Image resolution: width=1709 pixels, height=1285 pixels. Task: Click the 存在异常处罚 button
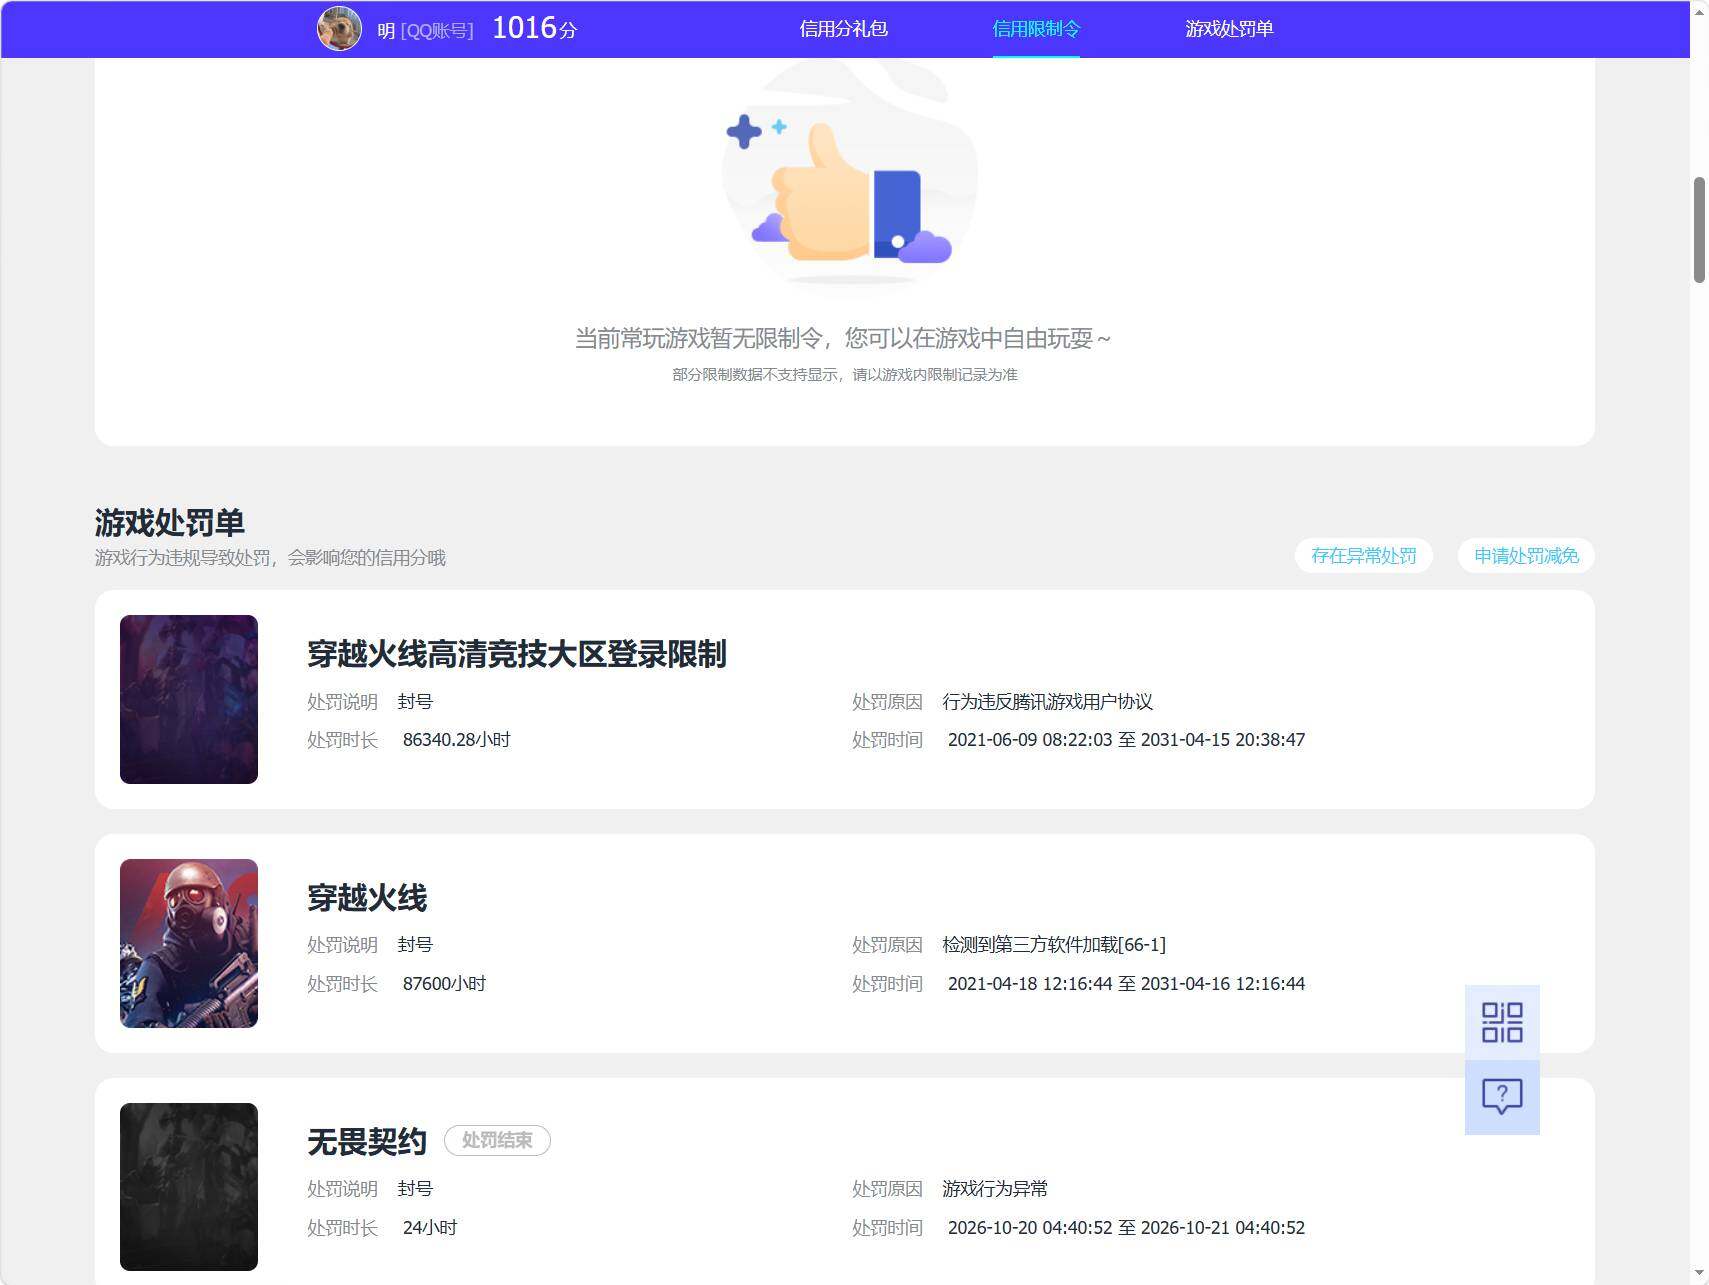(1364, 556)
